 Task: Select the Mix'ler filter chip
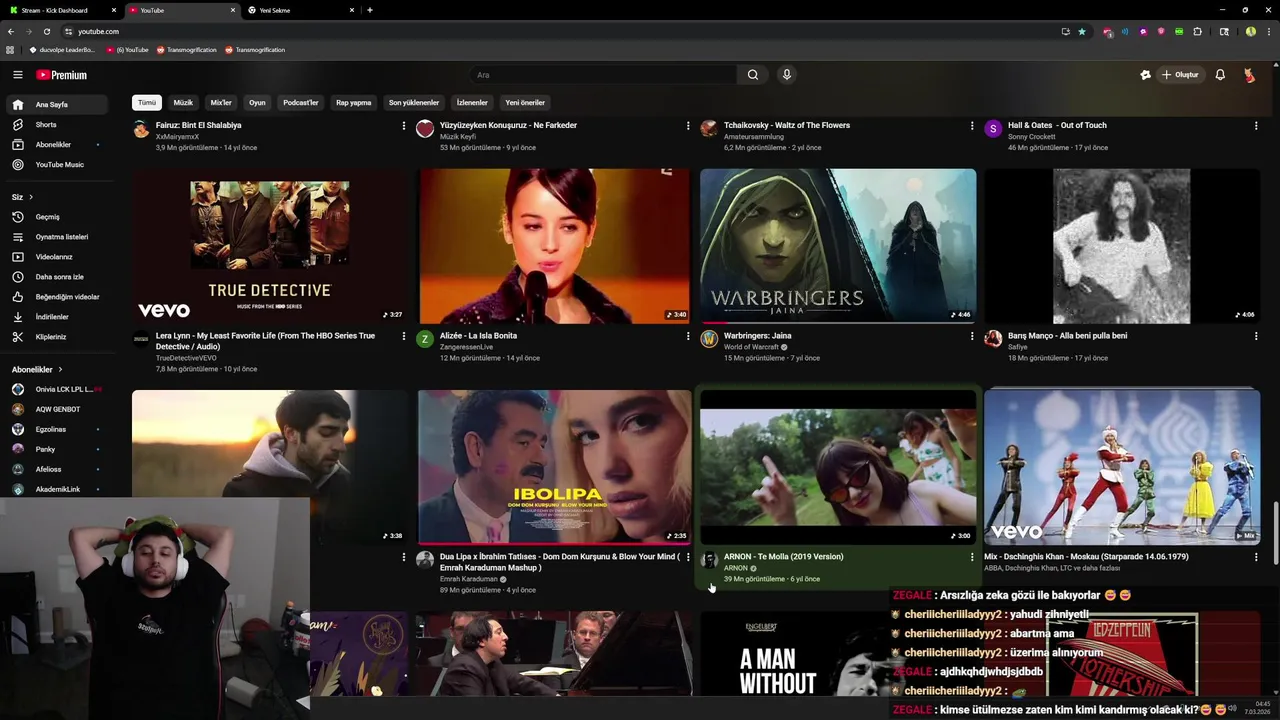coord(221,103)
